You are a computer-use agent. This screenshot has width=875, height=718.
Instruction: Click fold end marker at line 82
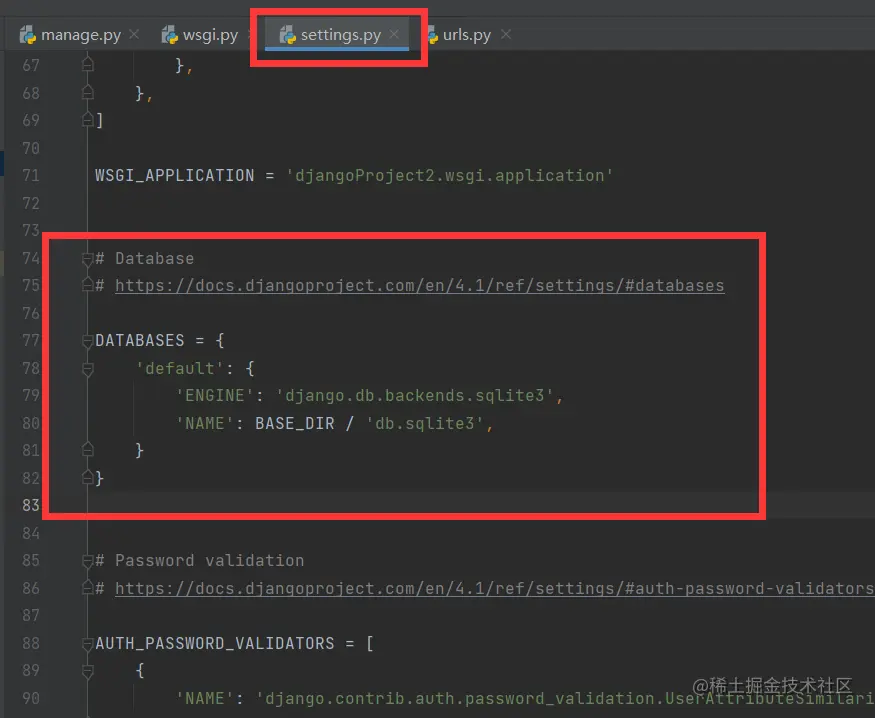pos(88,478)
